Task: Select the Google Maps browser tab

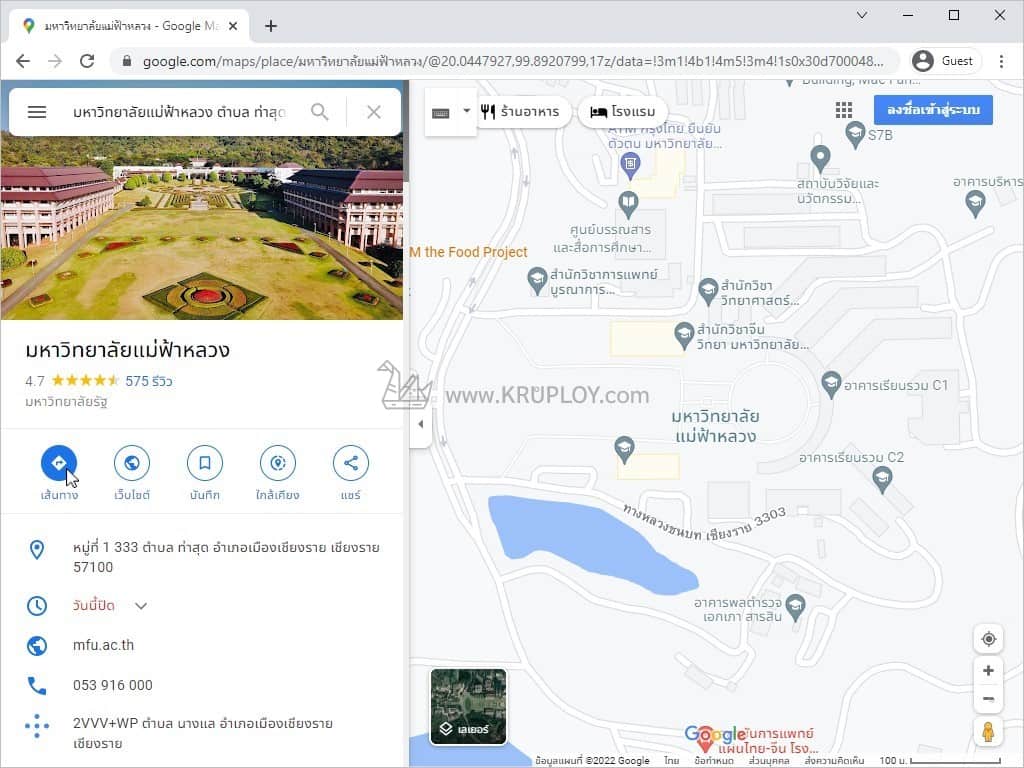Action: tap(129, 26)
